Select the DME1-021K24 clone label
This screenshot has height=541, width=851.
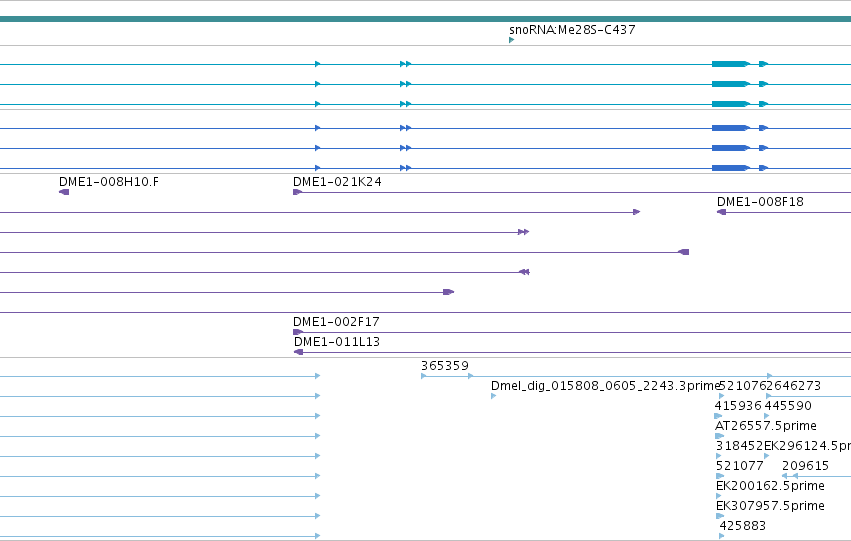click(337, 182)
